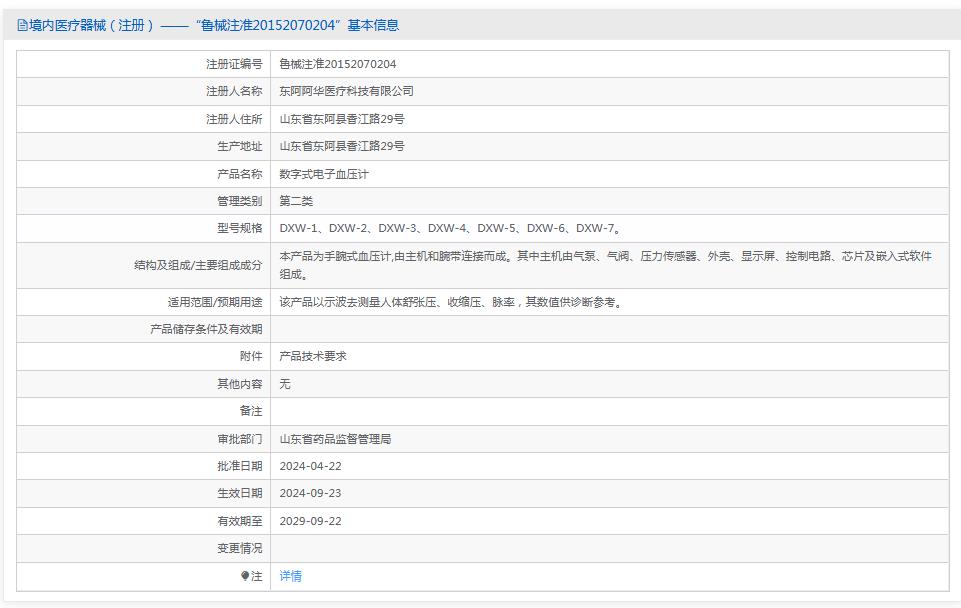Click the 其他内容 row showing 无
The height and width of the screenshot is (608, 961).
(x=284, y=383)
